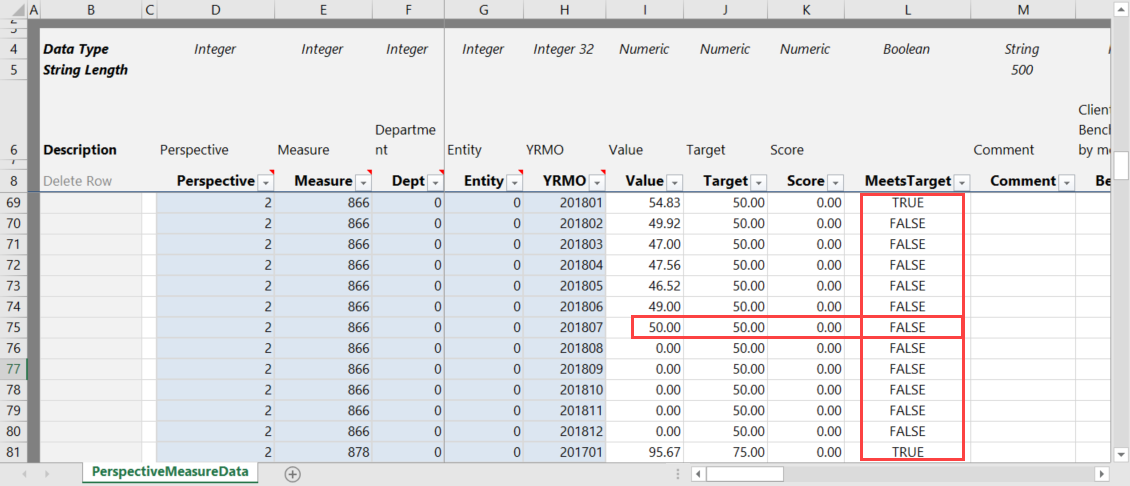1130x486 pixels.
Task: Click the Integer 32 data type cell
Action: pyautogui.click(x=565, y=50)
